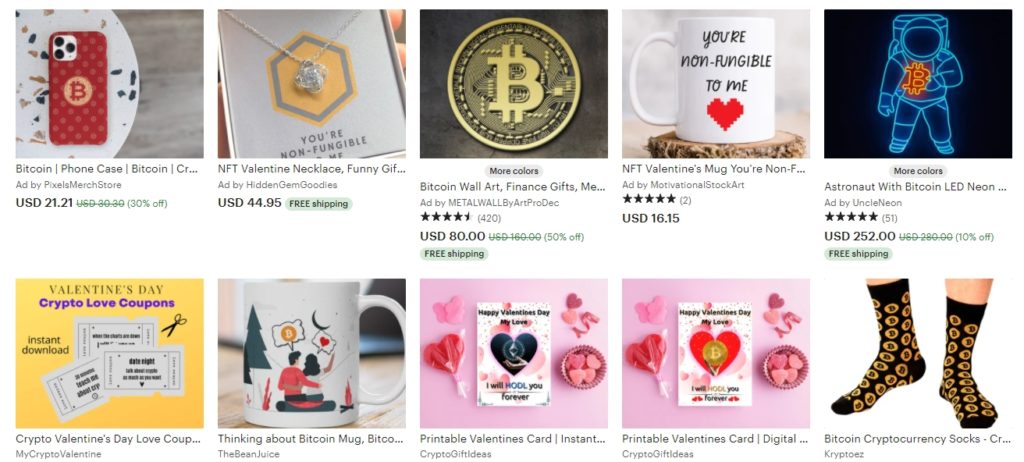Screen dimensions: 1024x462
Task: Open the Bitcoin socks product photo
Action: 918,354
